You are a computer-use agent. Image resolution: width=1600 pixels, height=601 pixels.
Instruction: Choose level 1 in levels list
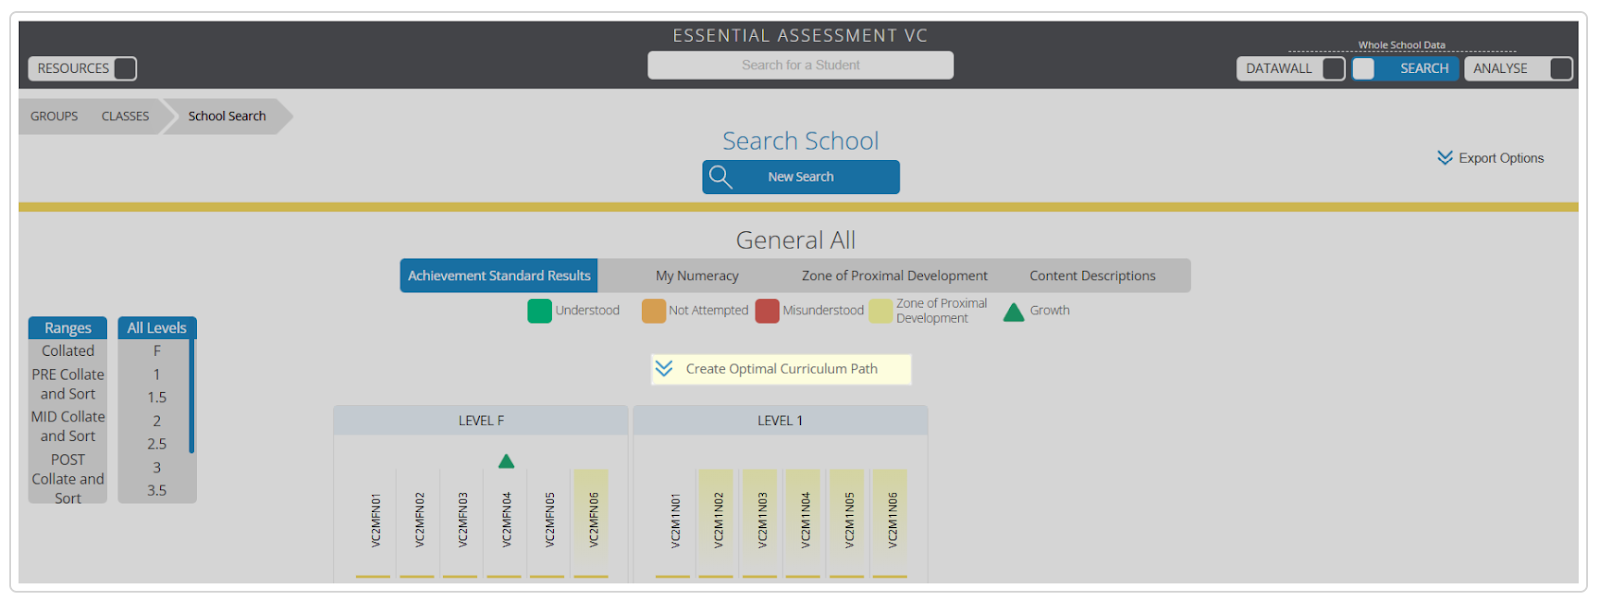157,374
